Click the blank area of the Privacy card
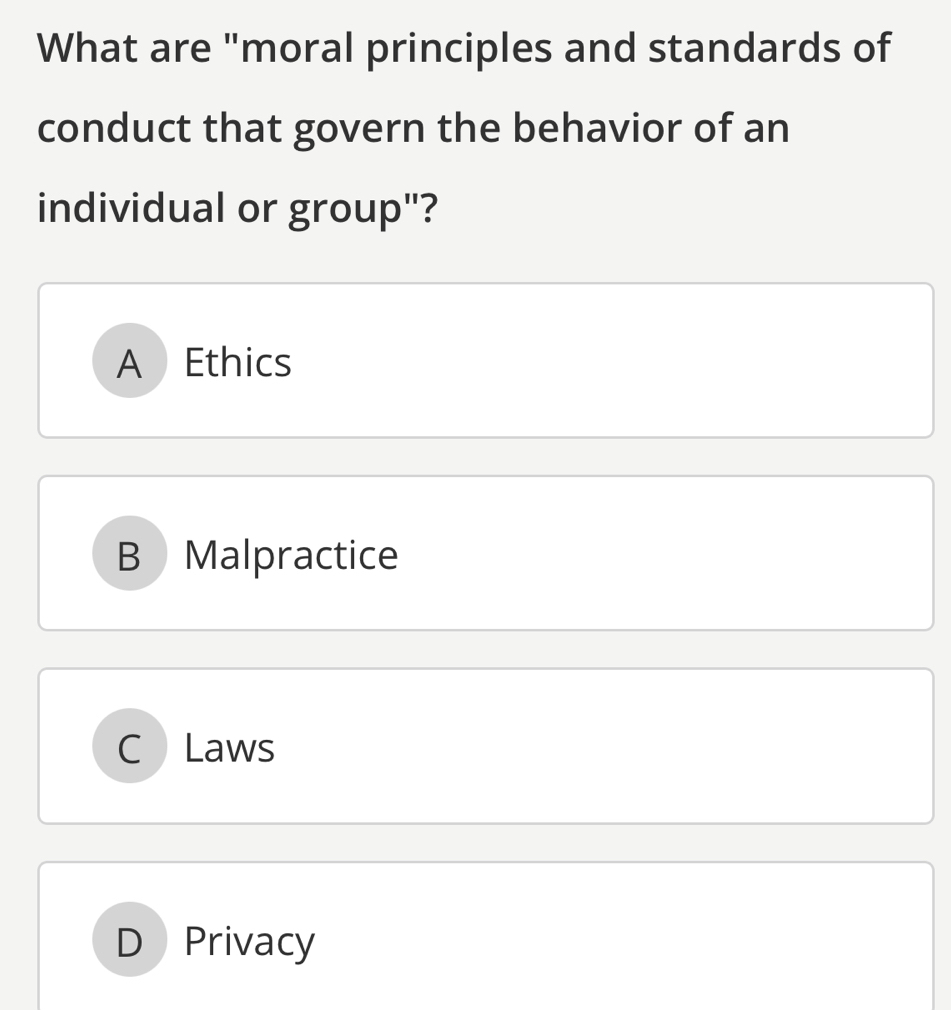The width and height of the screenshot is (951, 1010). tap(625, 937)
